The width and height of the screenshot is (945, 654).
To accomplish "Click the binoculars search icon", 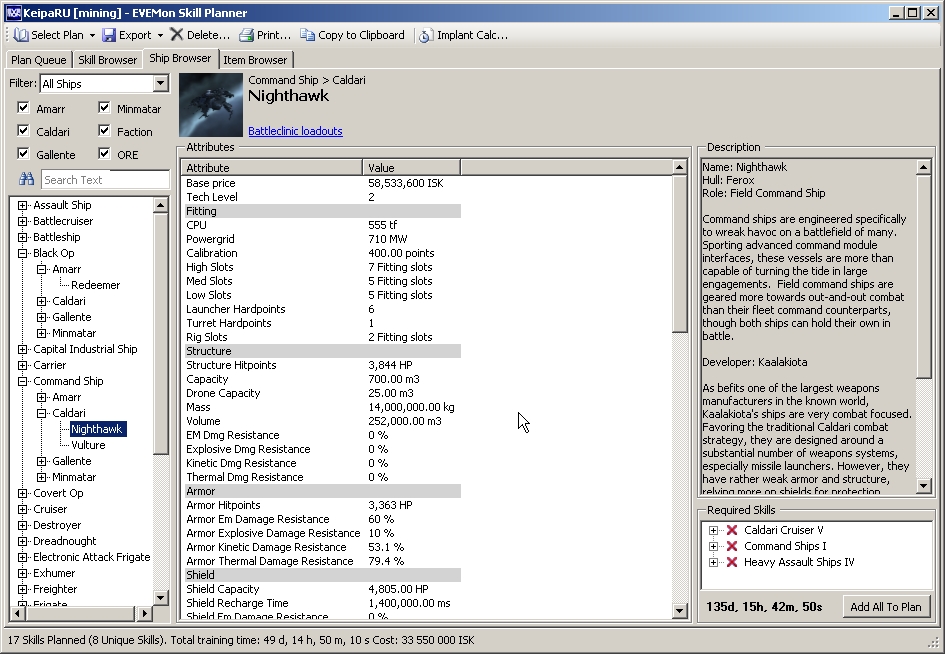I will point(27,180).
